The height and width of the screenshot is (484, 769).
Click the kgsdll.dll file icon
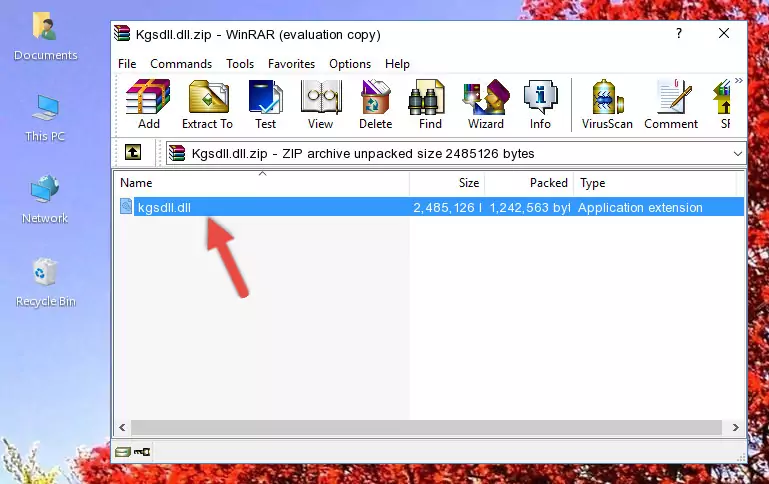pyautogui.click(x=126, y=206)
